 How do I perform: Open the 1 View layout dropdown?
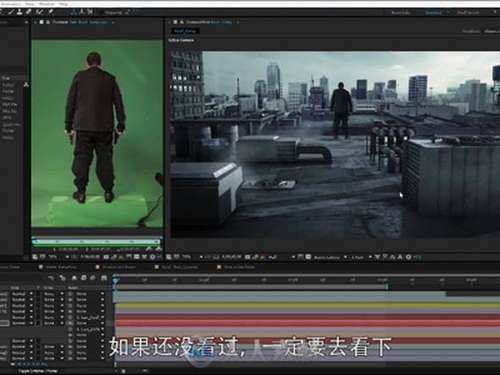point(359,257)
